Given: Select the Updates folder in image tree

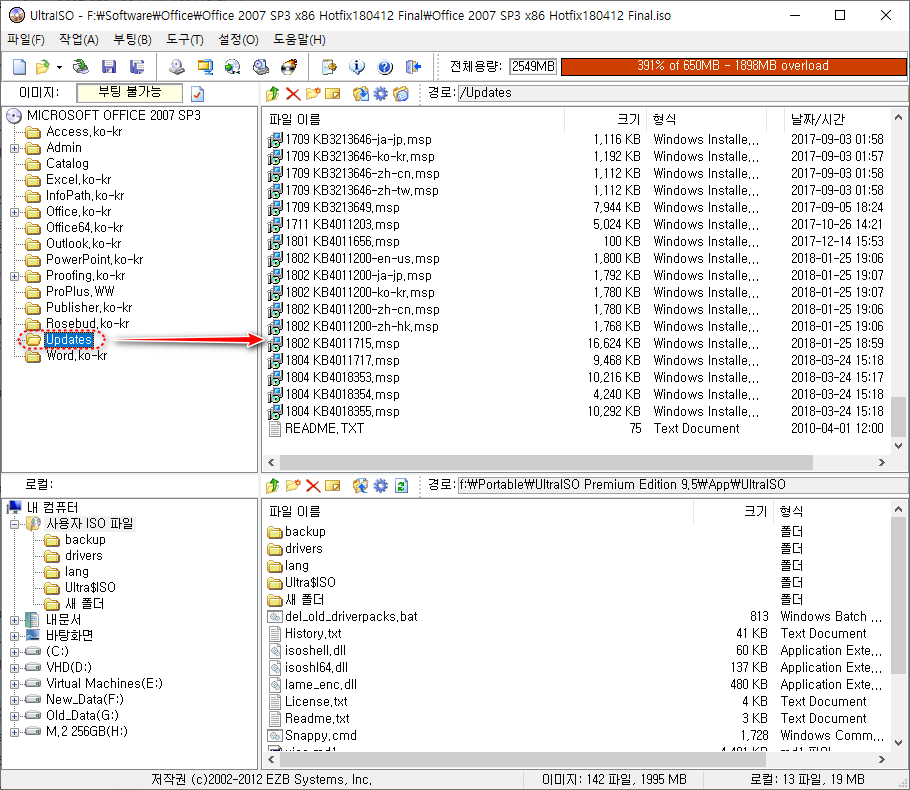Looking at the screenshot, I should click(68, 340).
